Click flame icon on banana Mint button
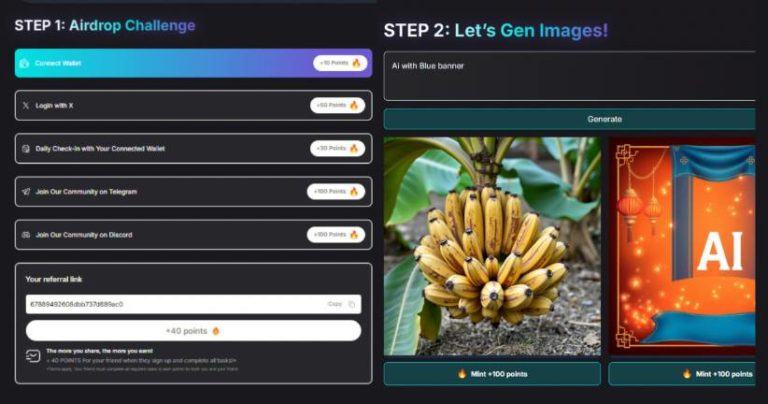Viewport: 768px width, 404px height. (x=461, y=374)
